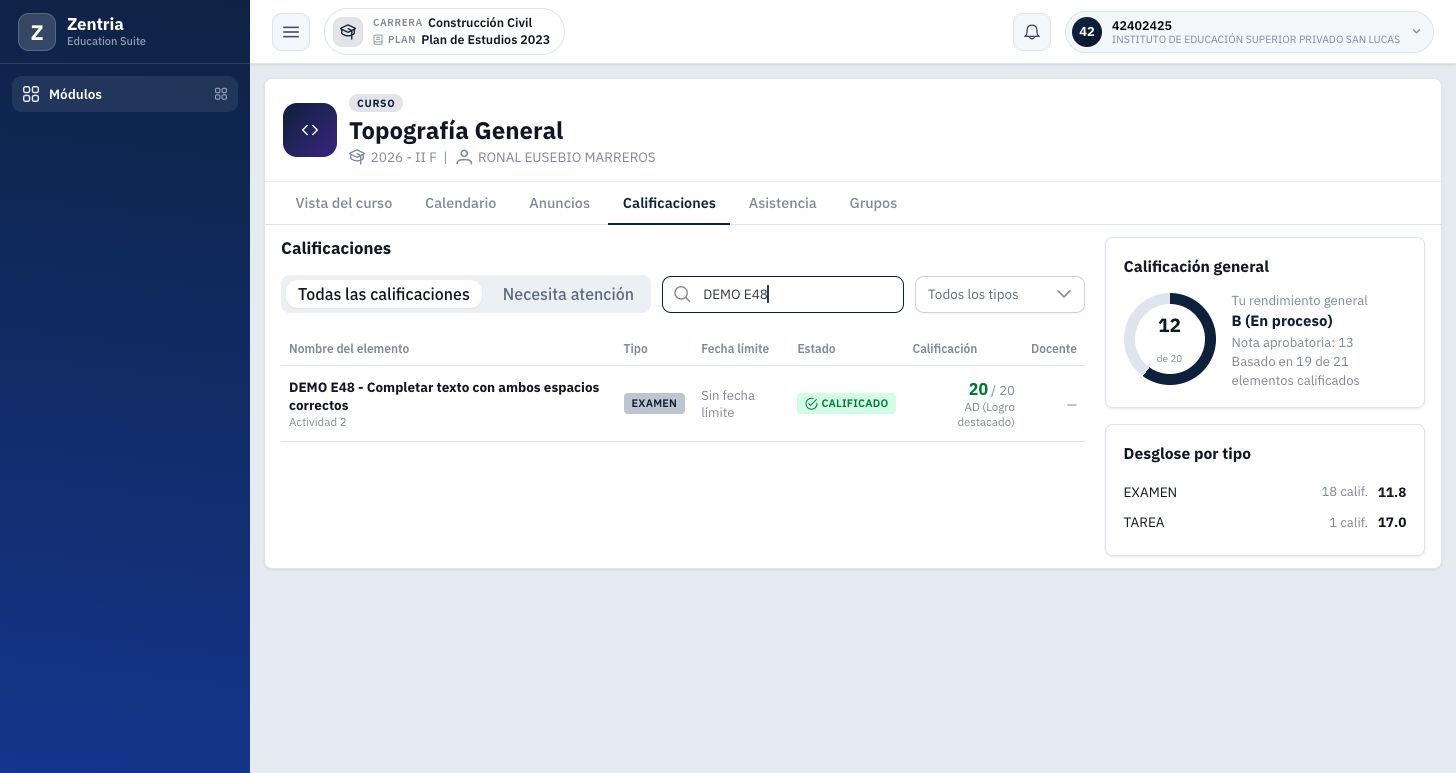Click the user avatar badge 42
The height and width of the screenshot is (773, 1456).
(1087, 32)
